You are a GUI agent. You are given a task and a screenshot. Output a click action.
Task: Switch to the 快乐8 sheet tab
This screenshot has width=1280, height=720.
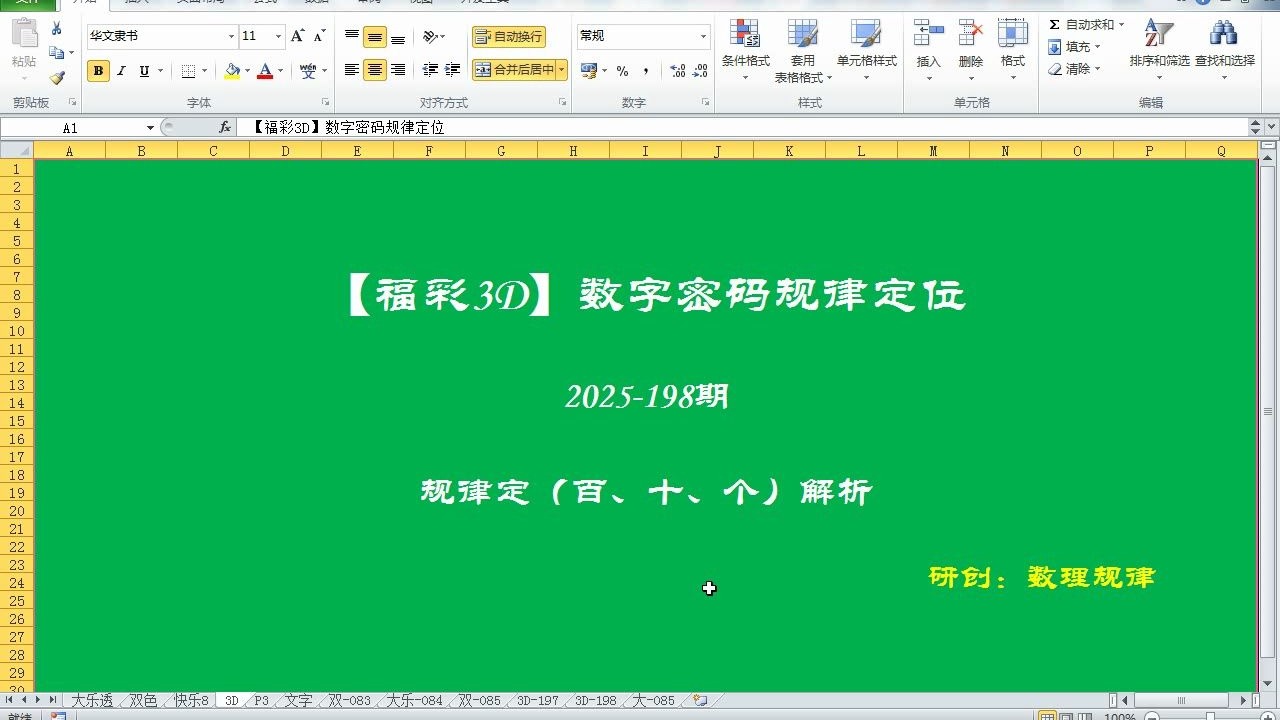(x=191, y=701)
